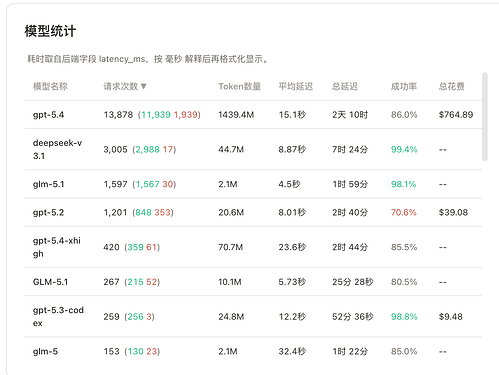The width and height of the screenshot is (499, 375).
Task: Click the 平均延迟 column header
Action: click(x=296, y=86)
